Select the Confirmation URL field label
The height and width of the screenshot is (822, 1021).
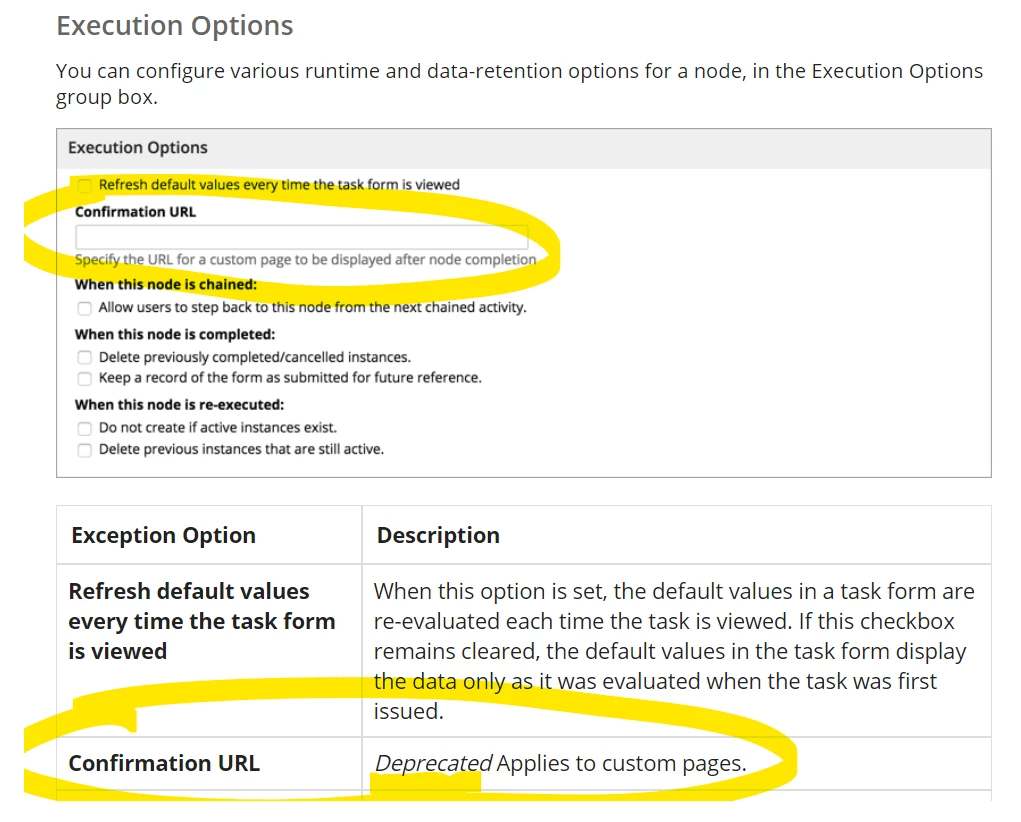135,212
